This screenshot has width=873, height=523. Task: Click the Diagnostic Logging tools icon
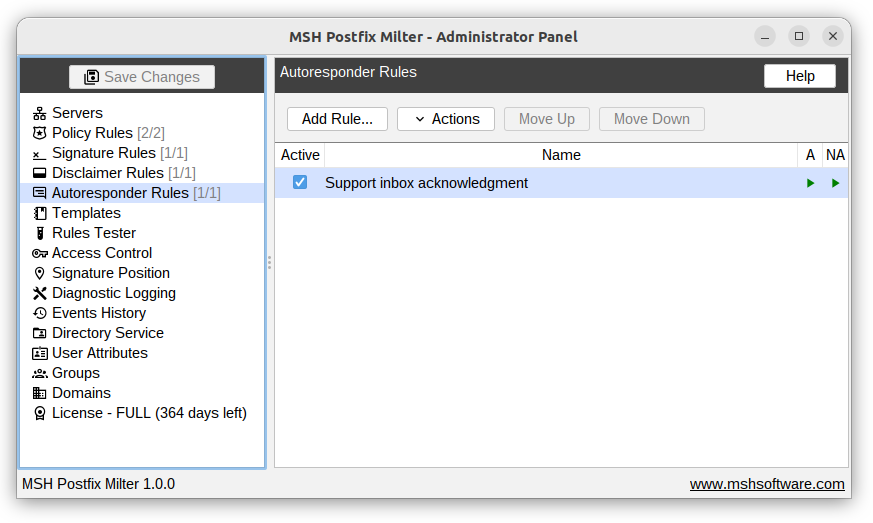pyautogui.click(x=40, y=294)
